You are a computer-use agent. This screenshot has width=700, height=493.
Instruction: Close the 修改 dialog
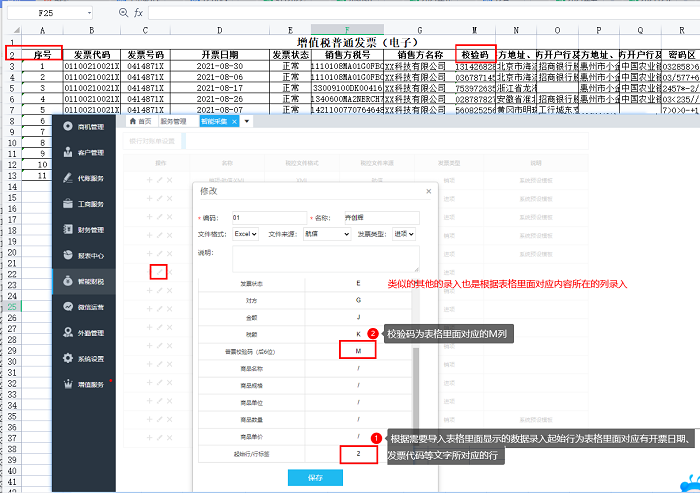pyautogui.click(x=427, y=191)
